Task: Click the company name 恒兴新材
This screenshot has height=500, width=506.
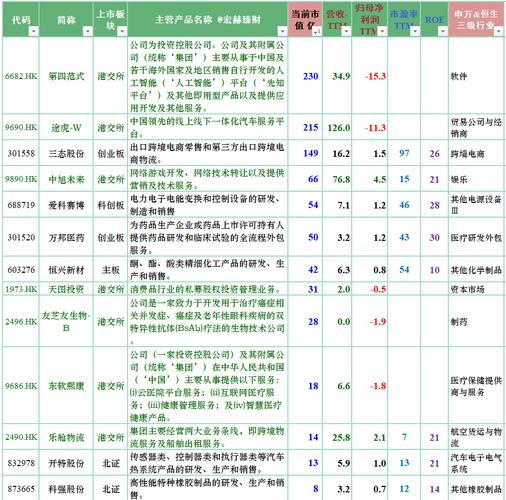Action: 66,270
